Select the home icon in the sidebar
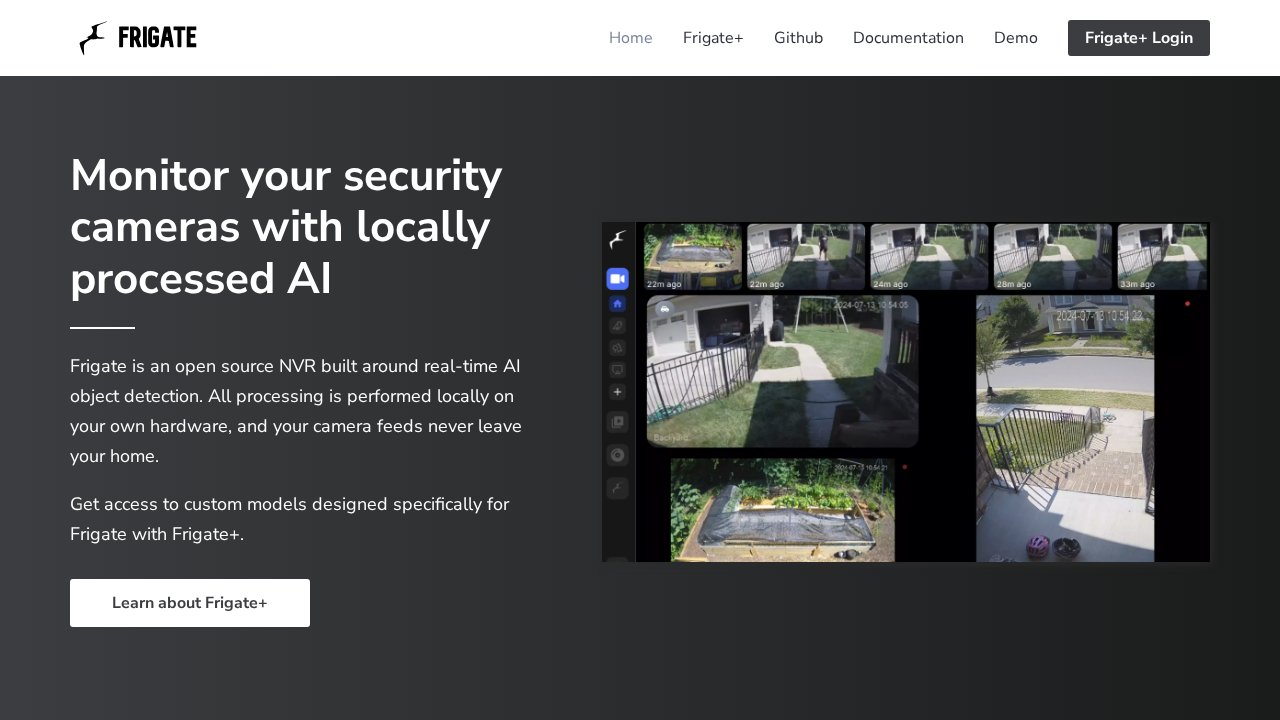This screenshot has height=720, width=1280. point(617,303)
